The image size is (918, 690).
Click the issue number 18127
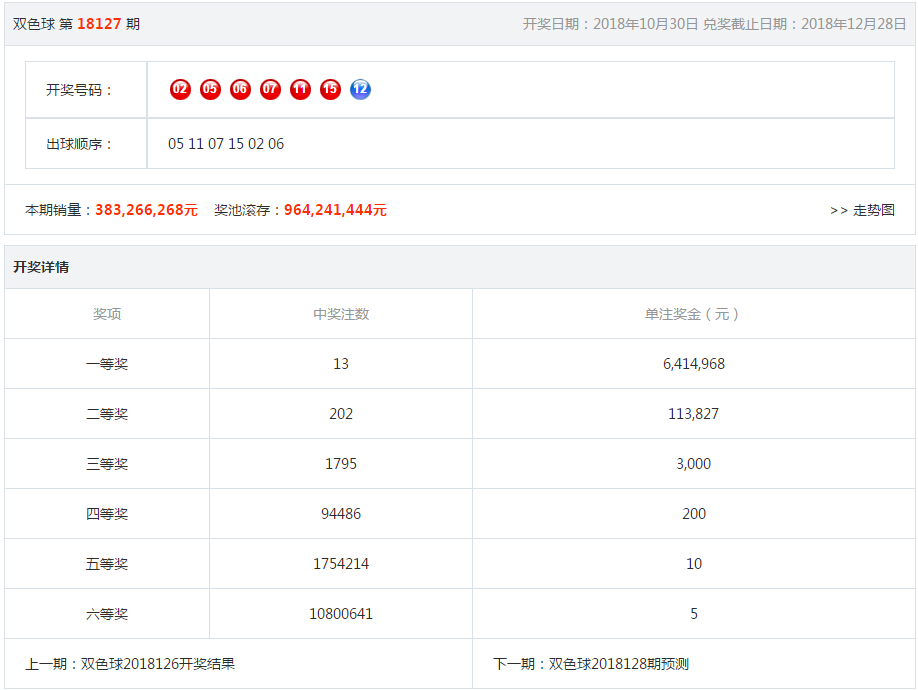pyautogui.click(x=99, y=24)
